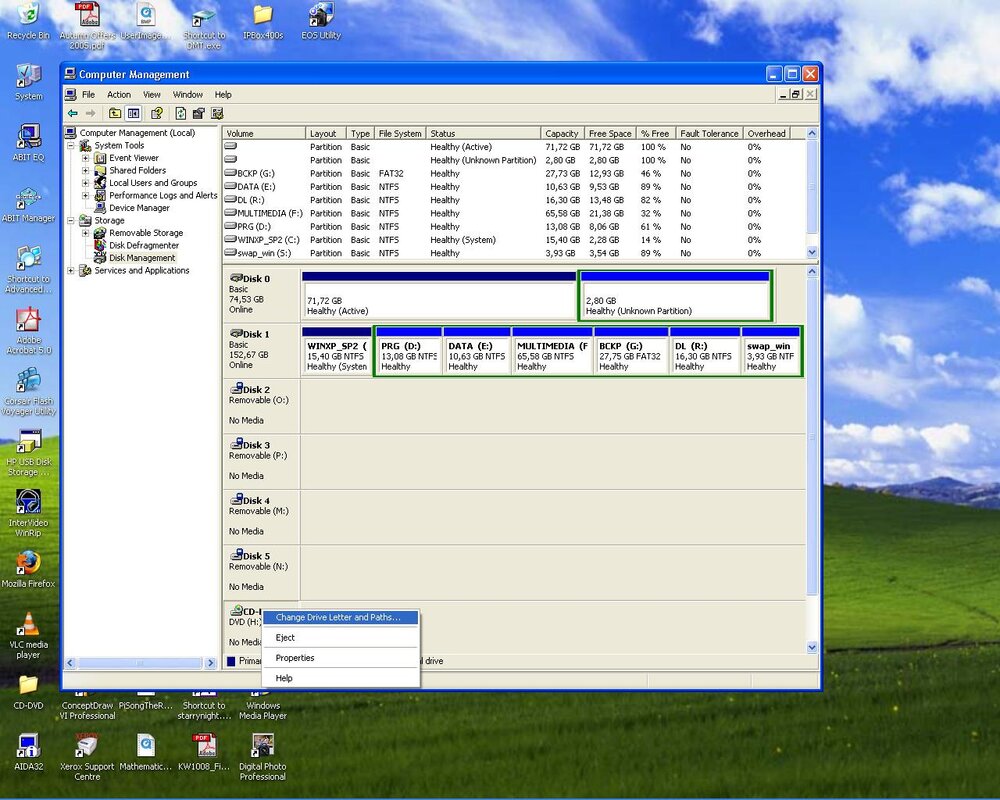Sort by the Capacity column header

(x=561, y=134)
